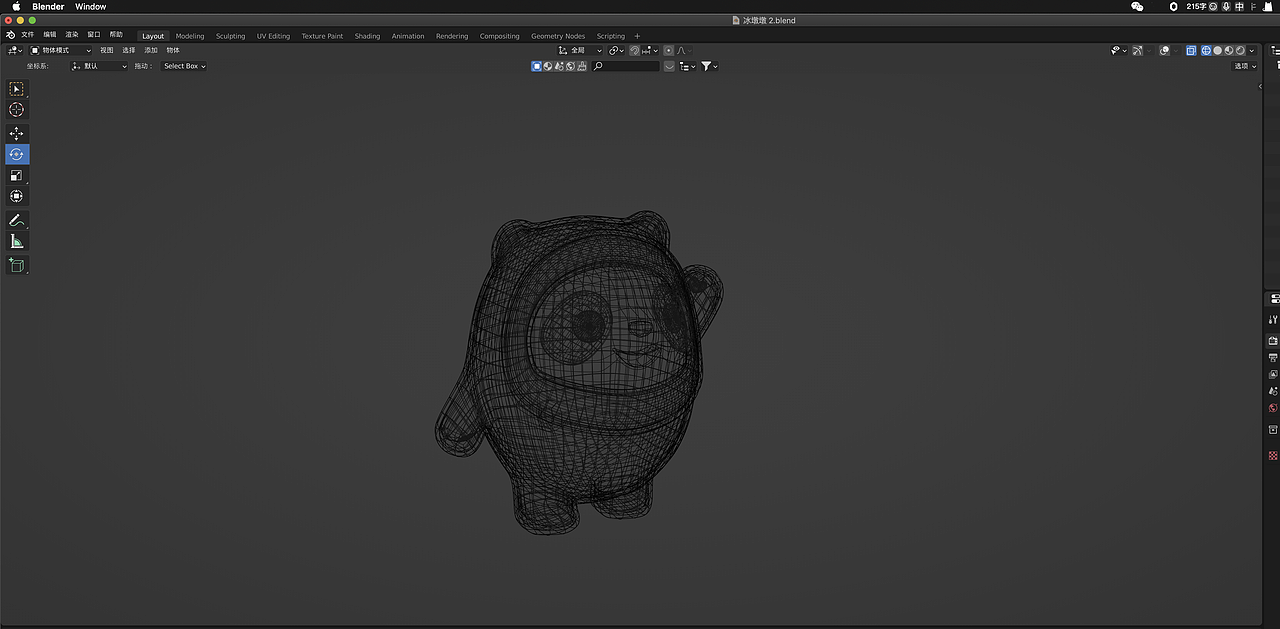
Task: Expand the Select Box drag dropdown
Action: point(182,66)
